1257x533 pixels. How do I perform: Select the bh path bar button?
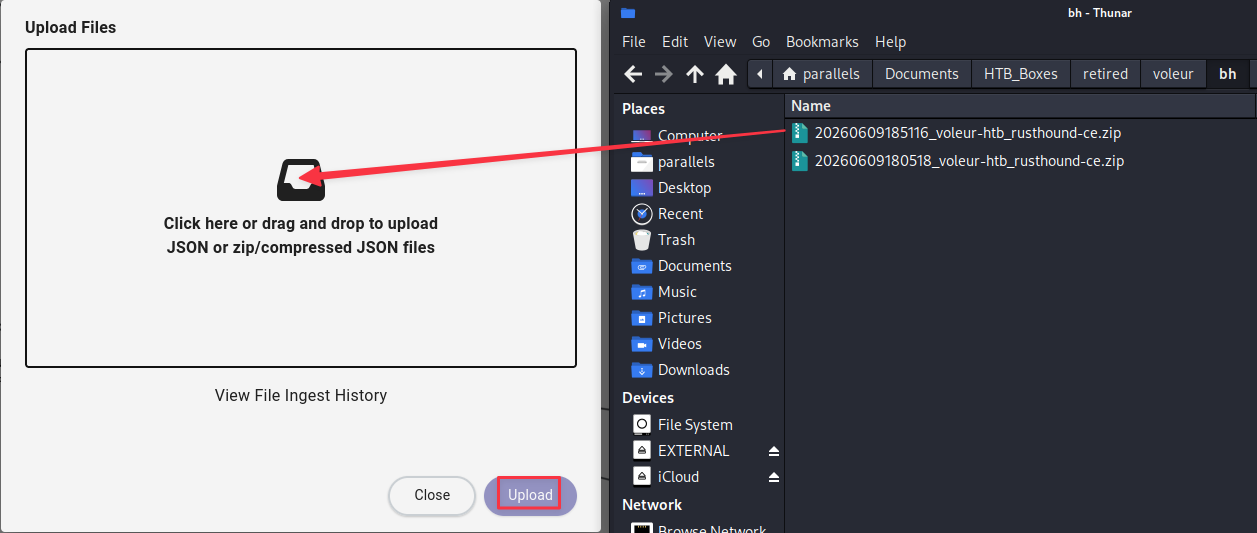(x=1228, y=74)
